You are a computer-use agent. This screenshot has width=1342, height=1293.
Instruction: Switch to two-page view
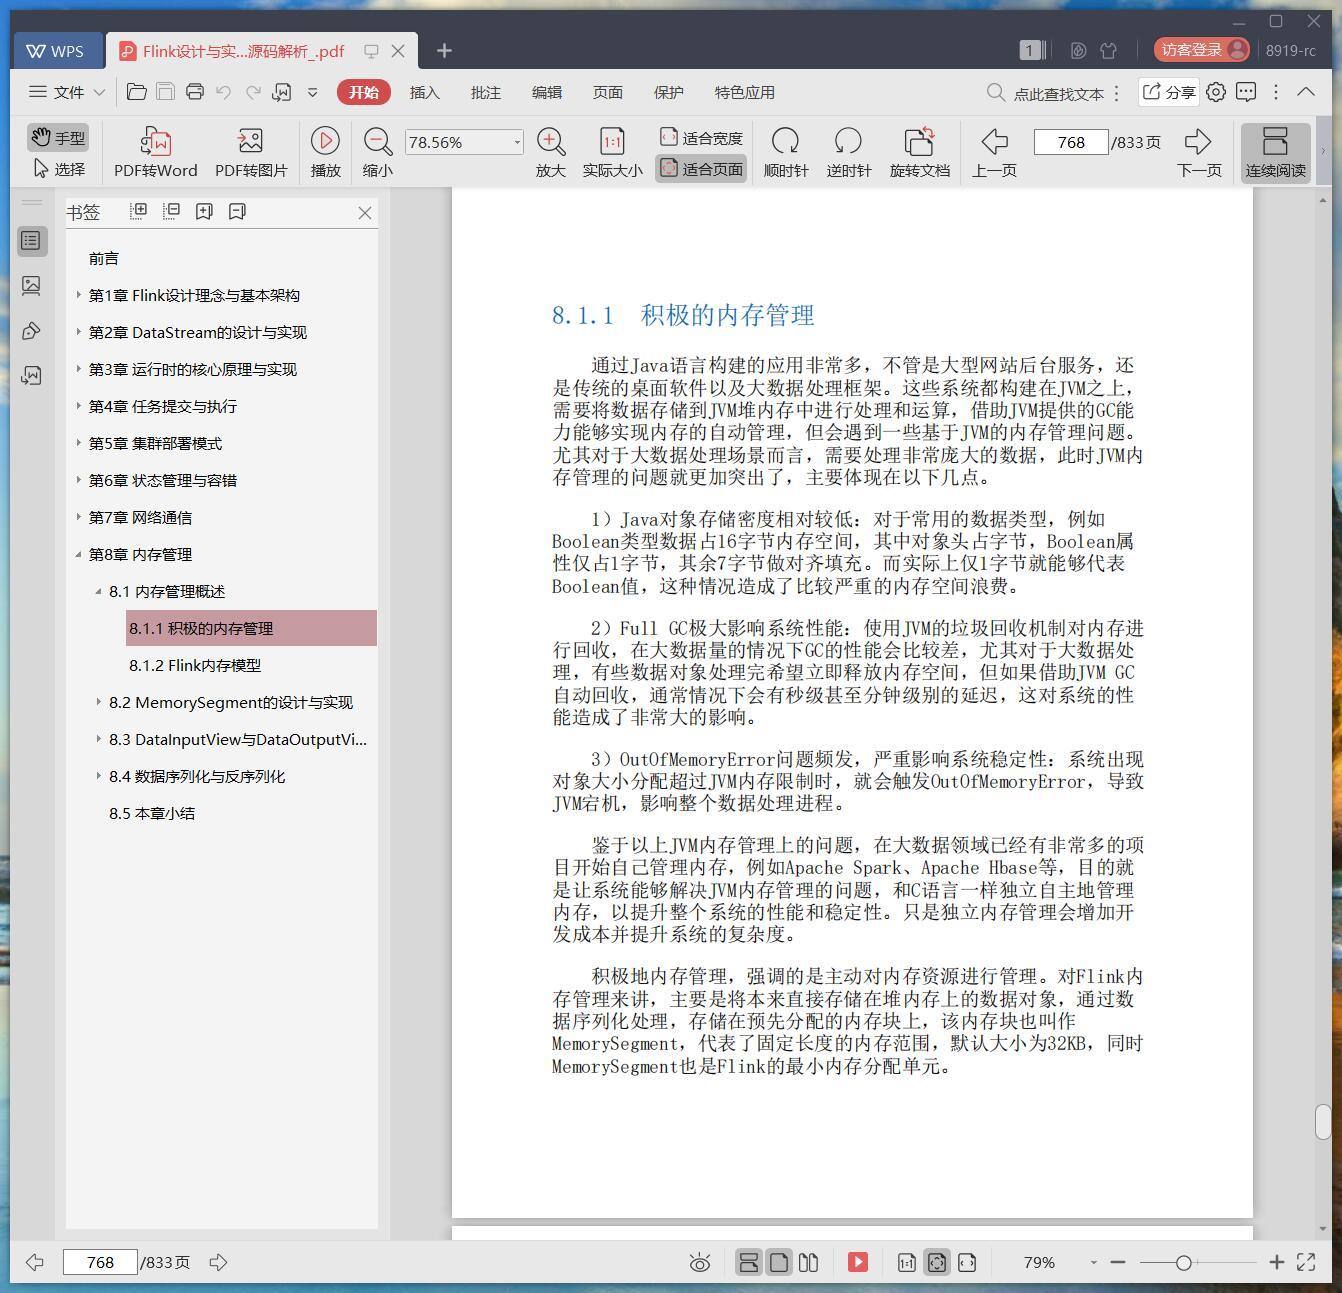pyautogui.click(x=809, y=1262)
